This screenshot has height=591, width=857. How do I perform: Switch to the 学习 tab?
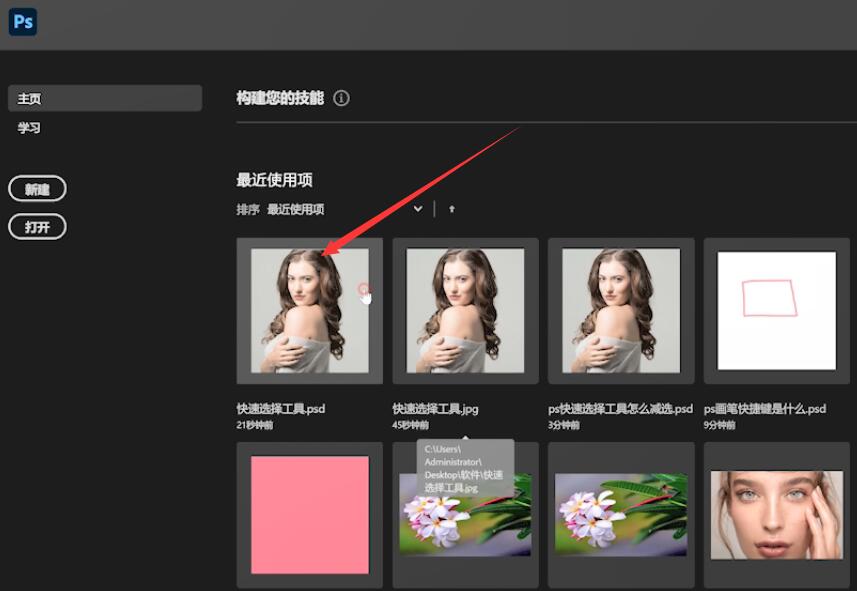[x=29, y=128]
